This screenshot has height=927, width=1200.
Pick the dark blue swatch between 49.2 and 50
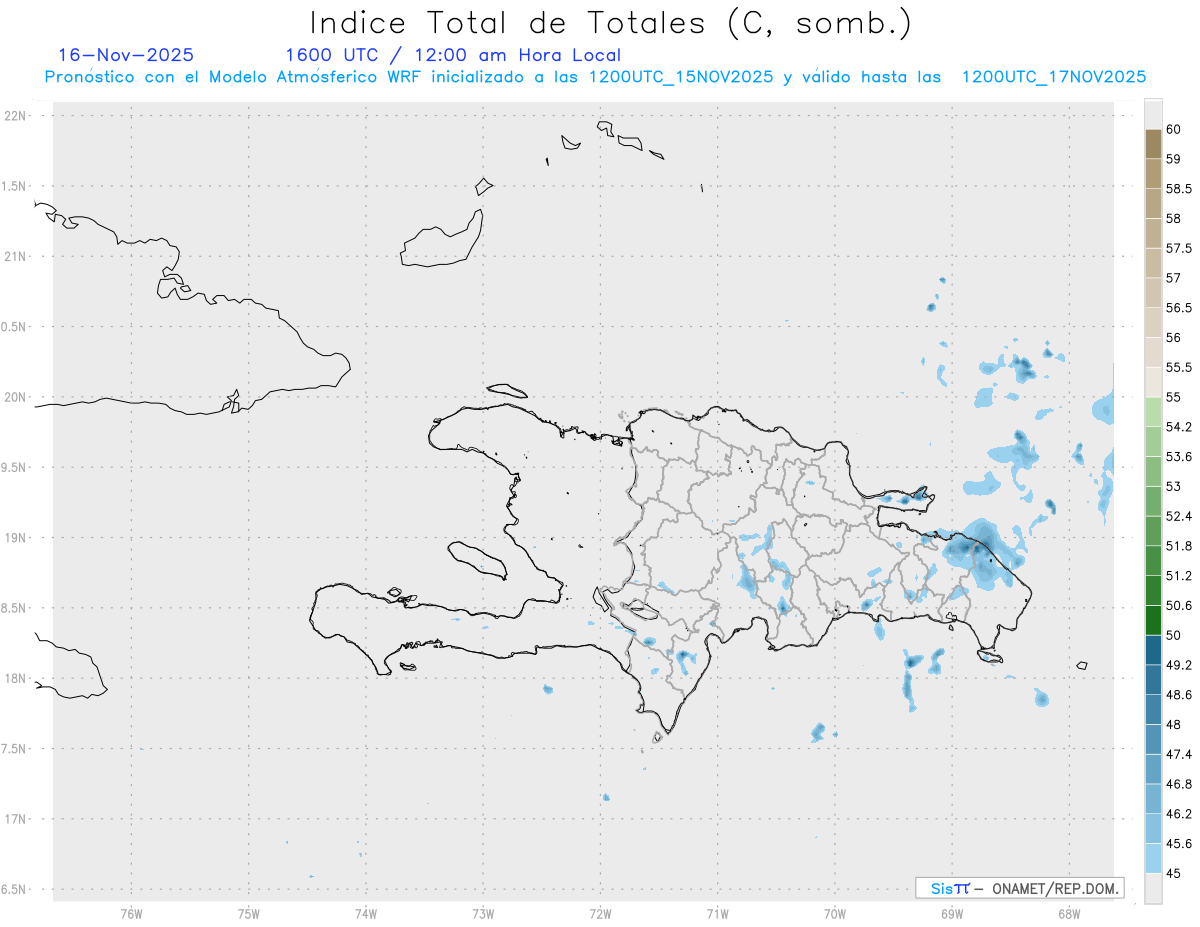(x=1153, y=650)
